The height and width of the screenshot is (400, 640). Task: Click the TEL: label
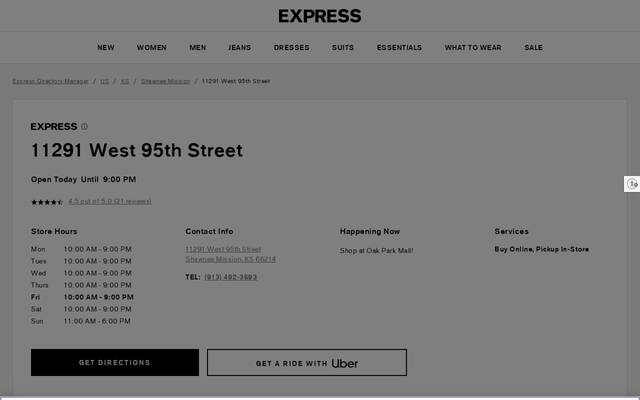click(x=193, y=277)
